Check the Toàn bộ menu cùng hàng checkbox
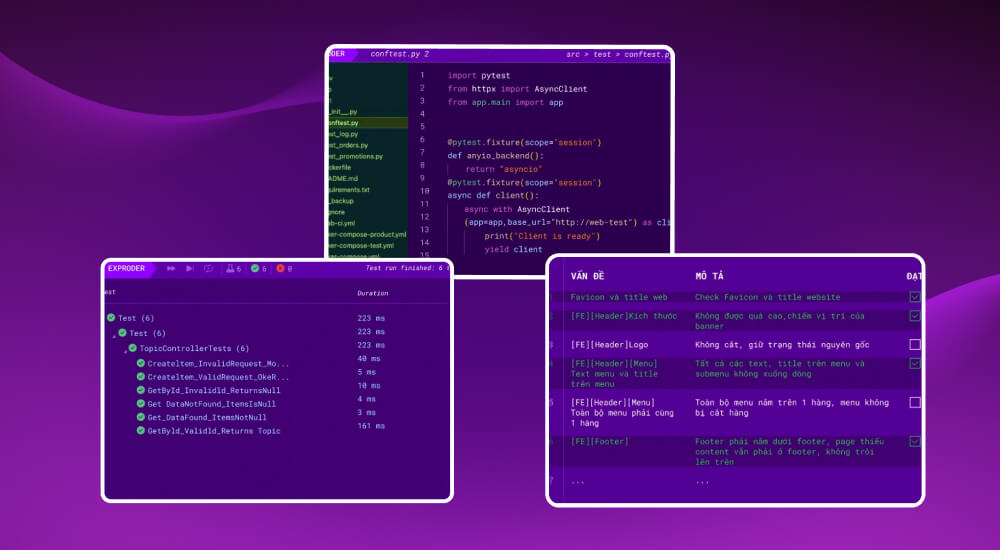 915,403
